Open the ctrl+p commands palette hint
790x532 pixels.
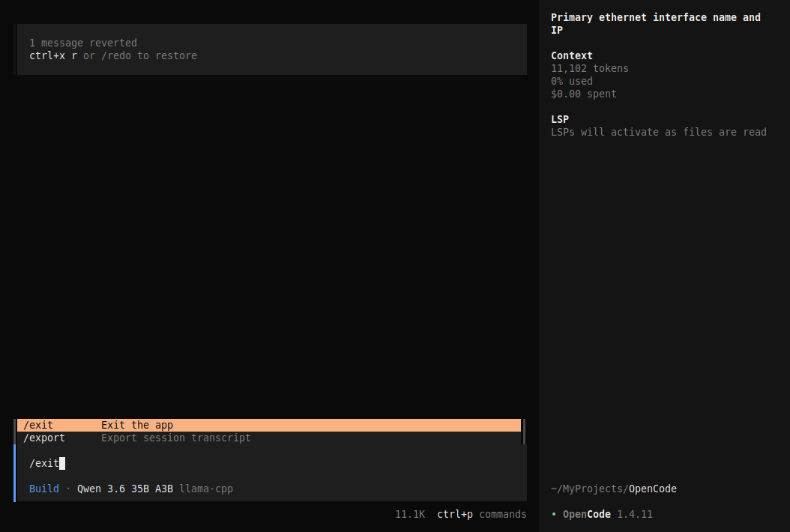pyautogui.click(x=481, y=514)
